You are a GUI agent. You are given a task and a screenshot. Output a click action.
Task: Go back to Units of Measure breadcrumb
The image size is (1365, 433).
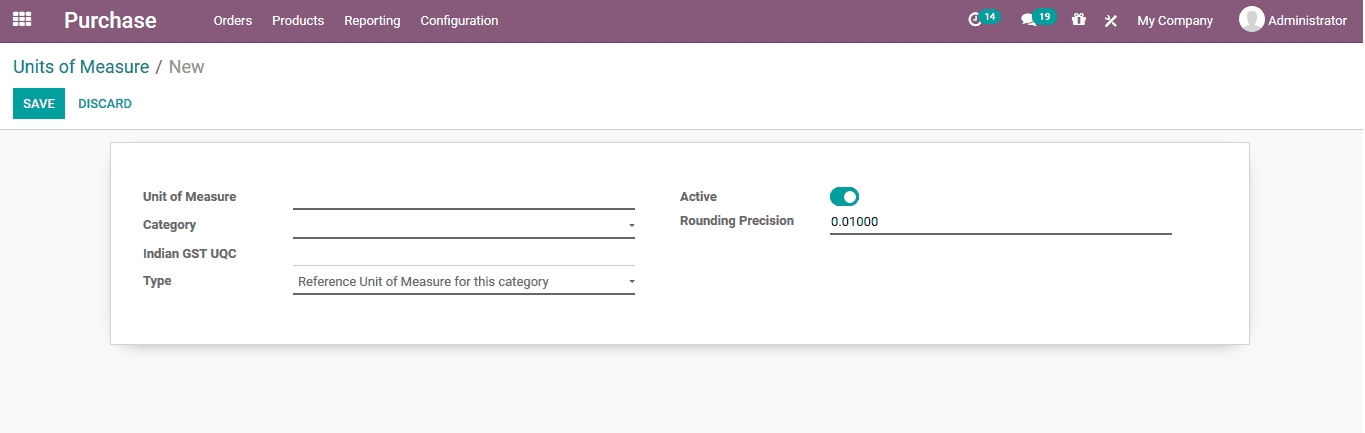(x=81, y=67)
